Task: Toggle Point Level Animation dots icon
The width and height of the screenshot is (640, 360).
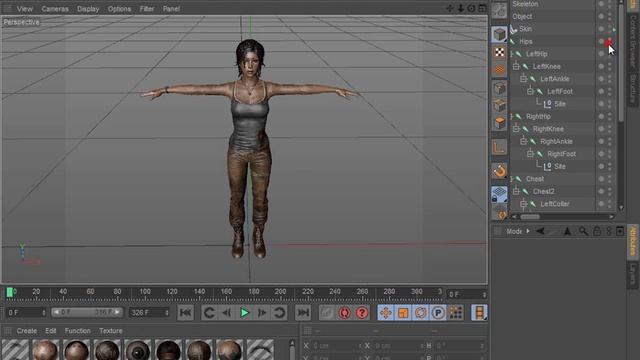Action: [456, 313]
